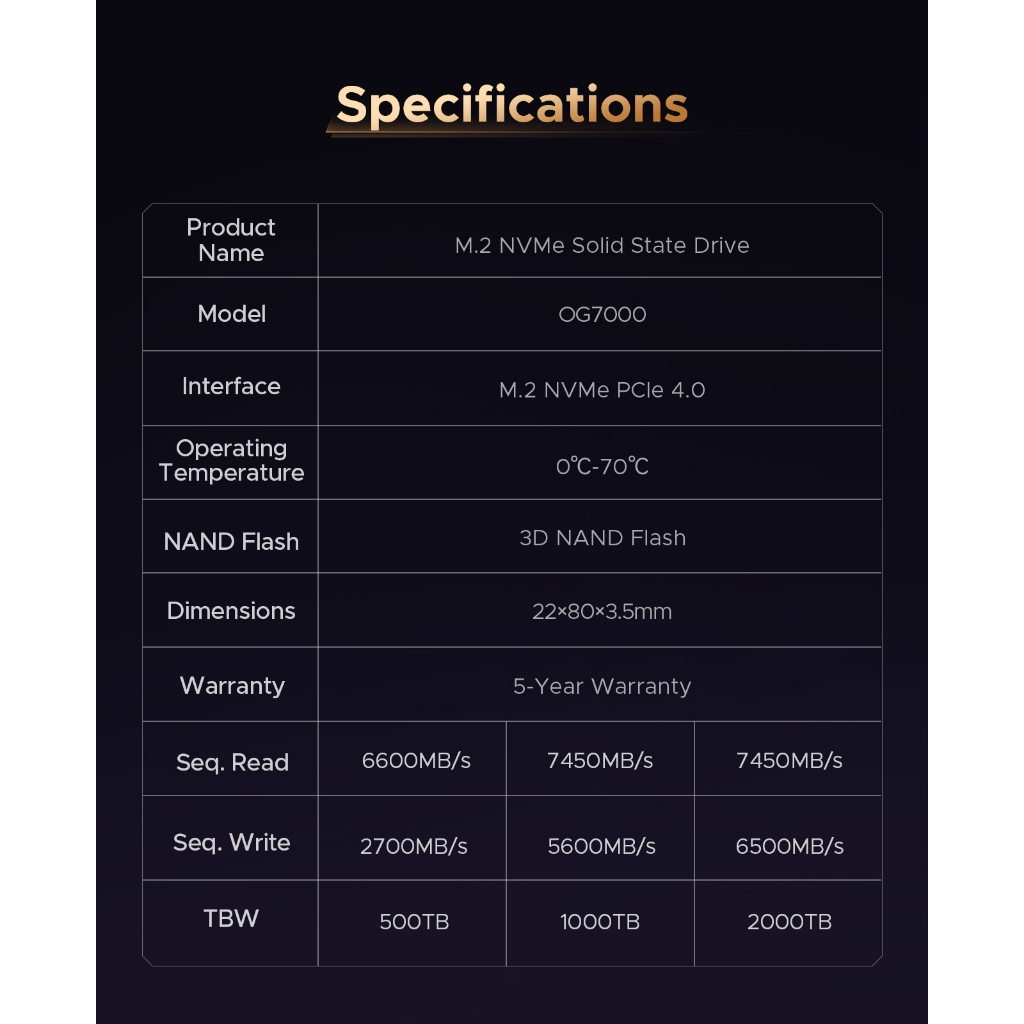Click the 5-Year Warranty value cell
This screenshot has height=1024, width=1024.
tap(601, 686)
